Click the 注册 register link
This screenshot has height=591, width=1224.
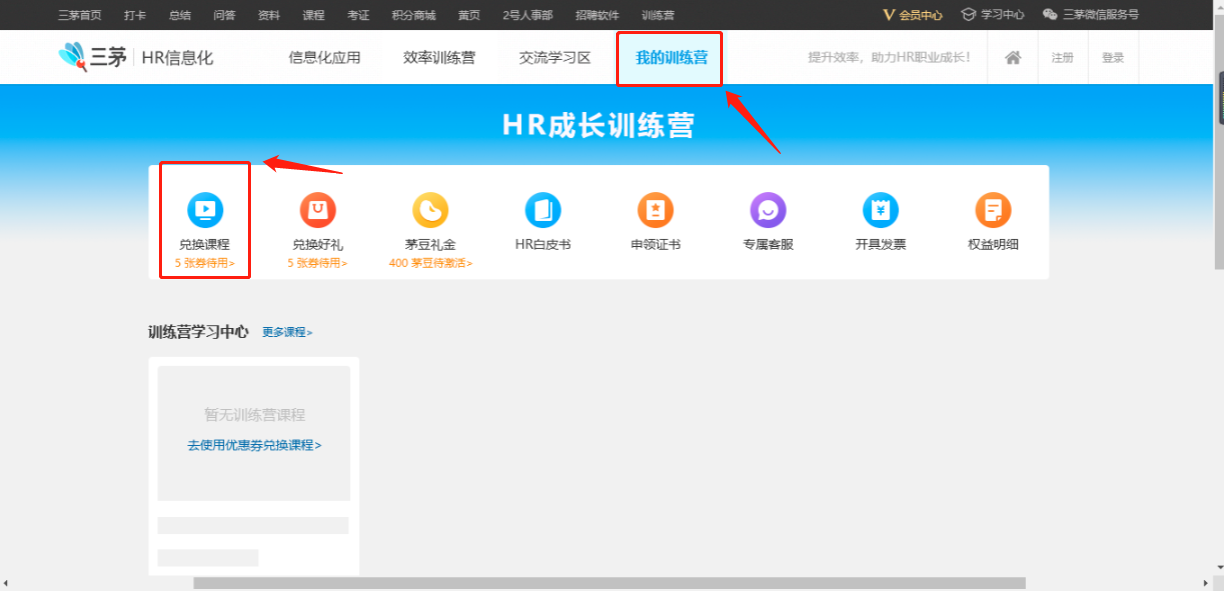[1062, 58]
